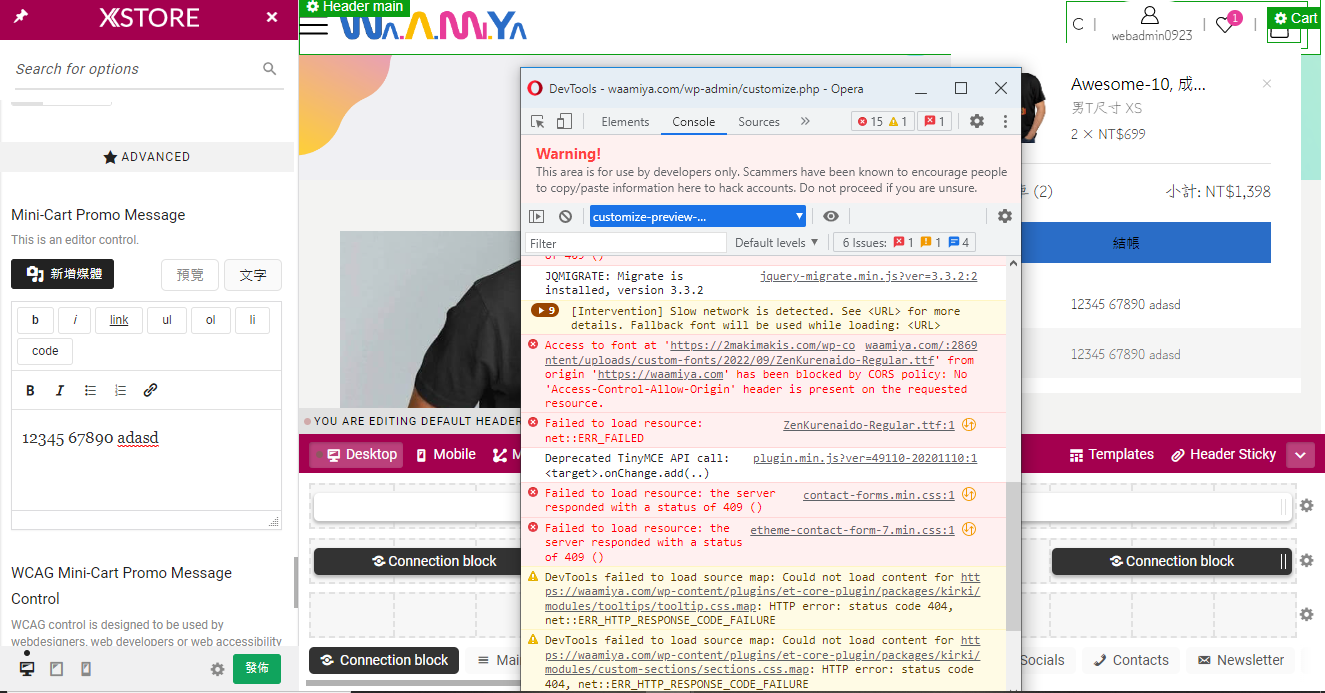This screenshot has height=693, width=1325.
Task: Open the etheme-contact-form-7.min.css:1 link
Action: [852, 530]
